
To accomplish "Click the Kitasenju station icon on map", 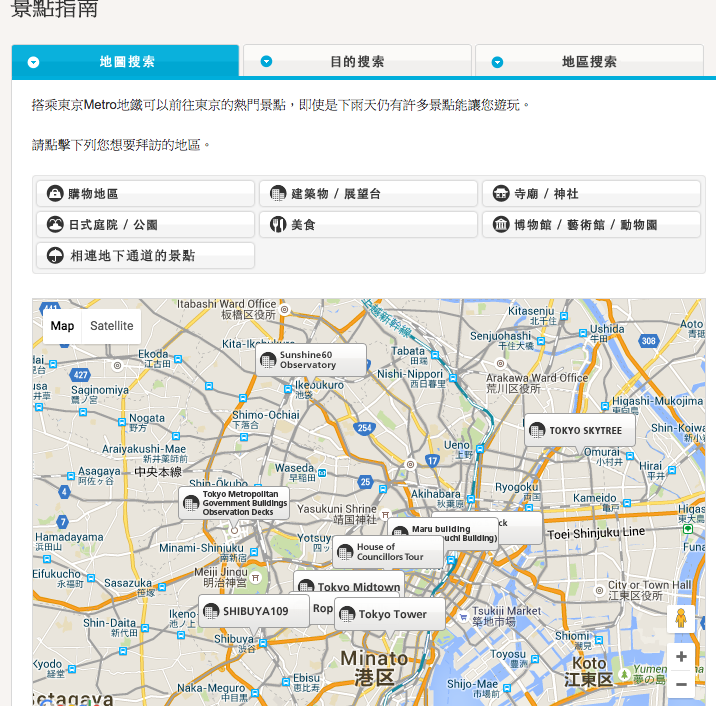I will point(564,316).
